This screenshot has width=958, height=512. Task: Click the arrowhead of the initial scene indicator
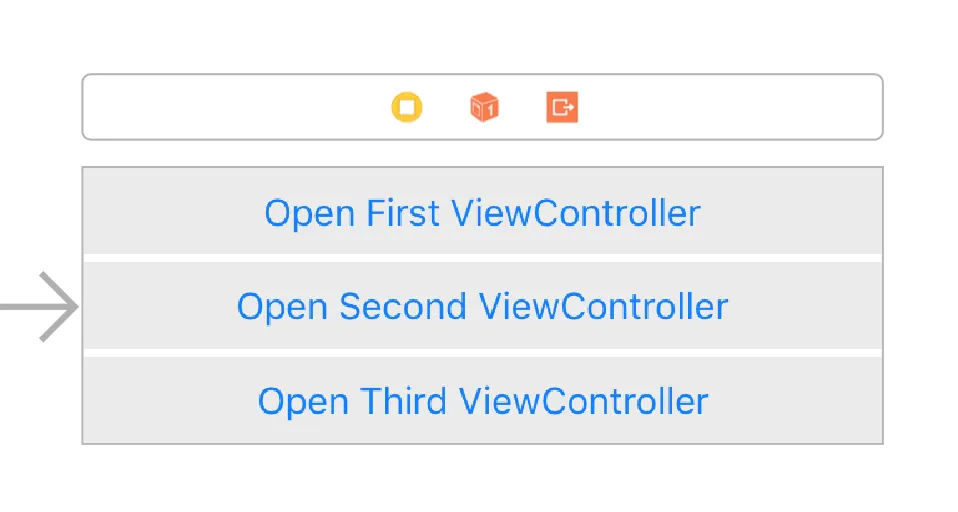pos(66,307)
